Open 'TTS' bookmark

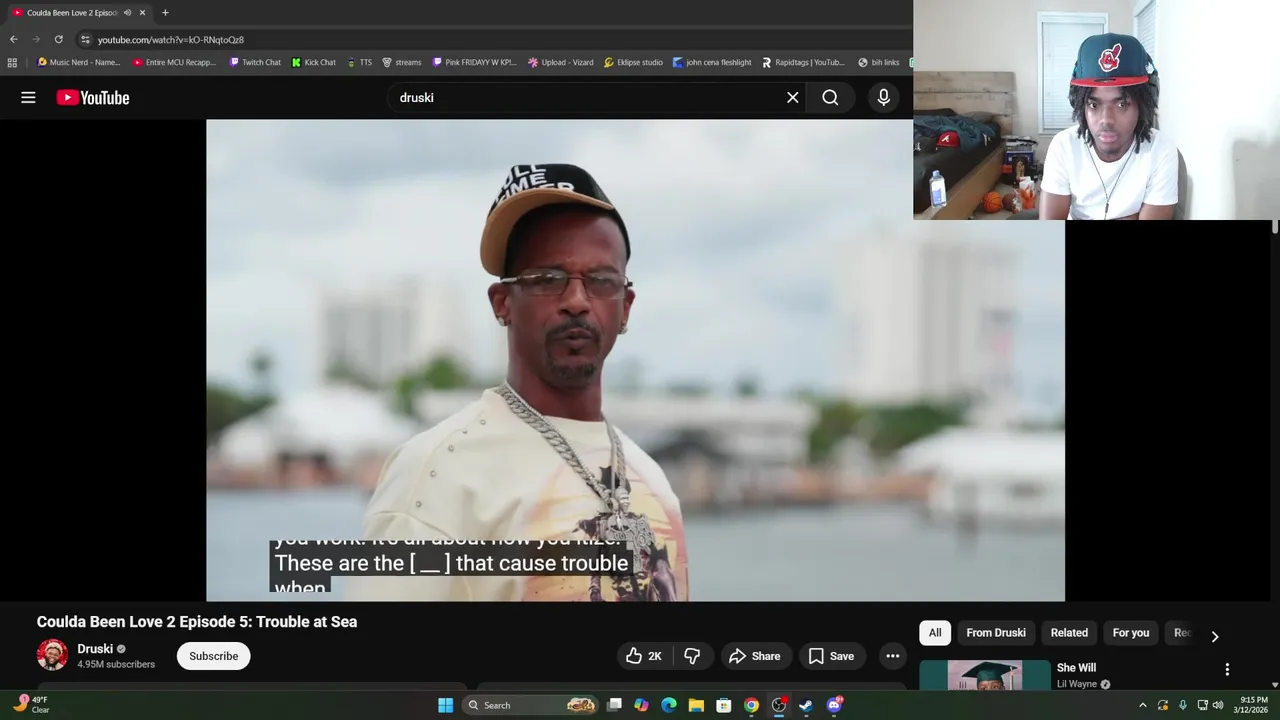click(x=360, y=62)
